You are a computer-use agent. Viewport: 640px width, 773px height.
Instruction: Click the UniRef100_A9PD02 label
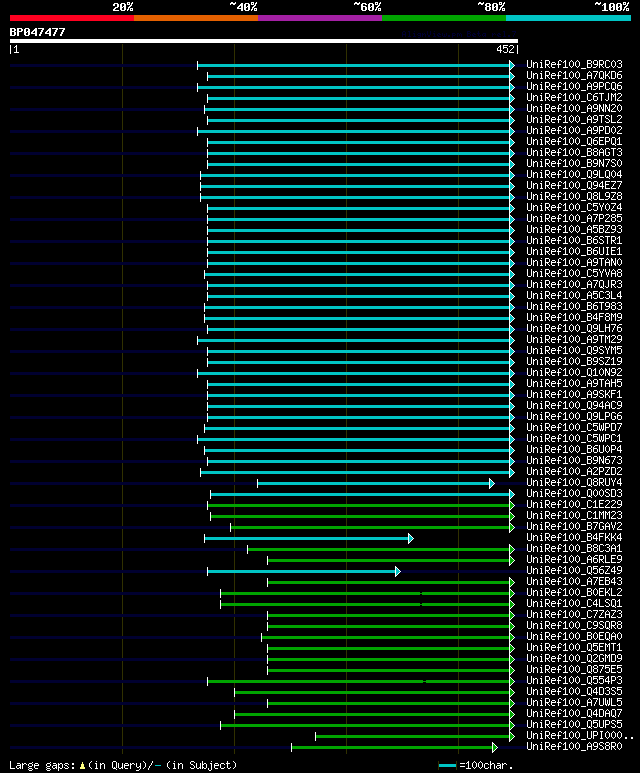click(574, 131)
